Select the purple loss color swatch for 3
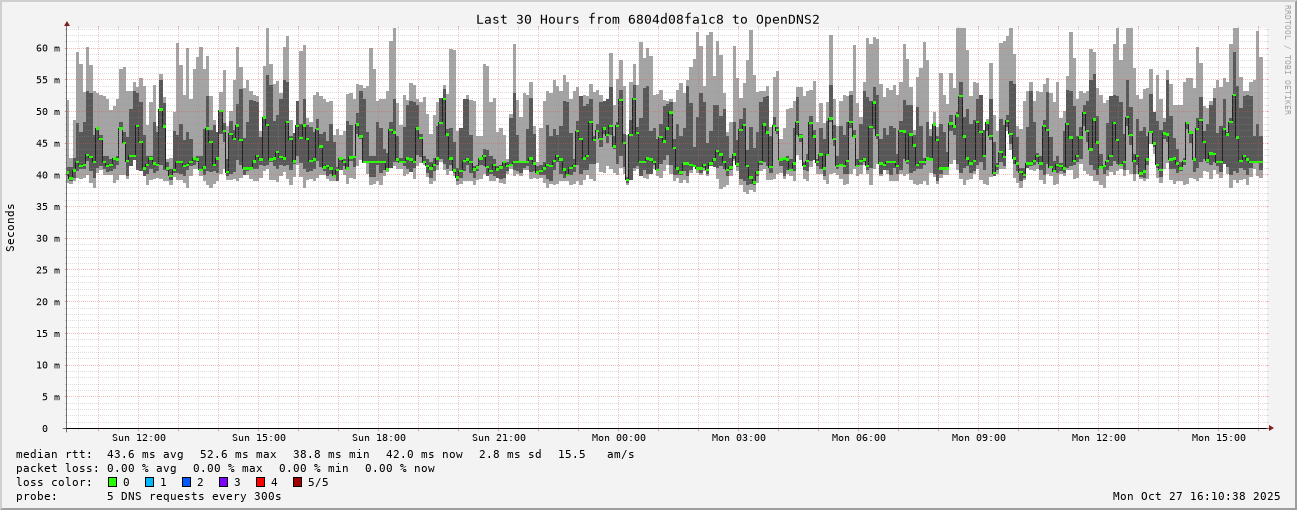Screen dimensions: 1297x510 (x=223, y=482)
